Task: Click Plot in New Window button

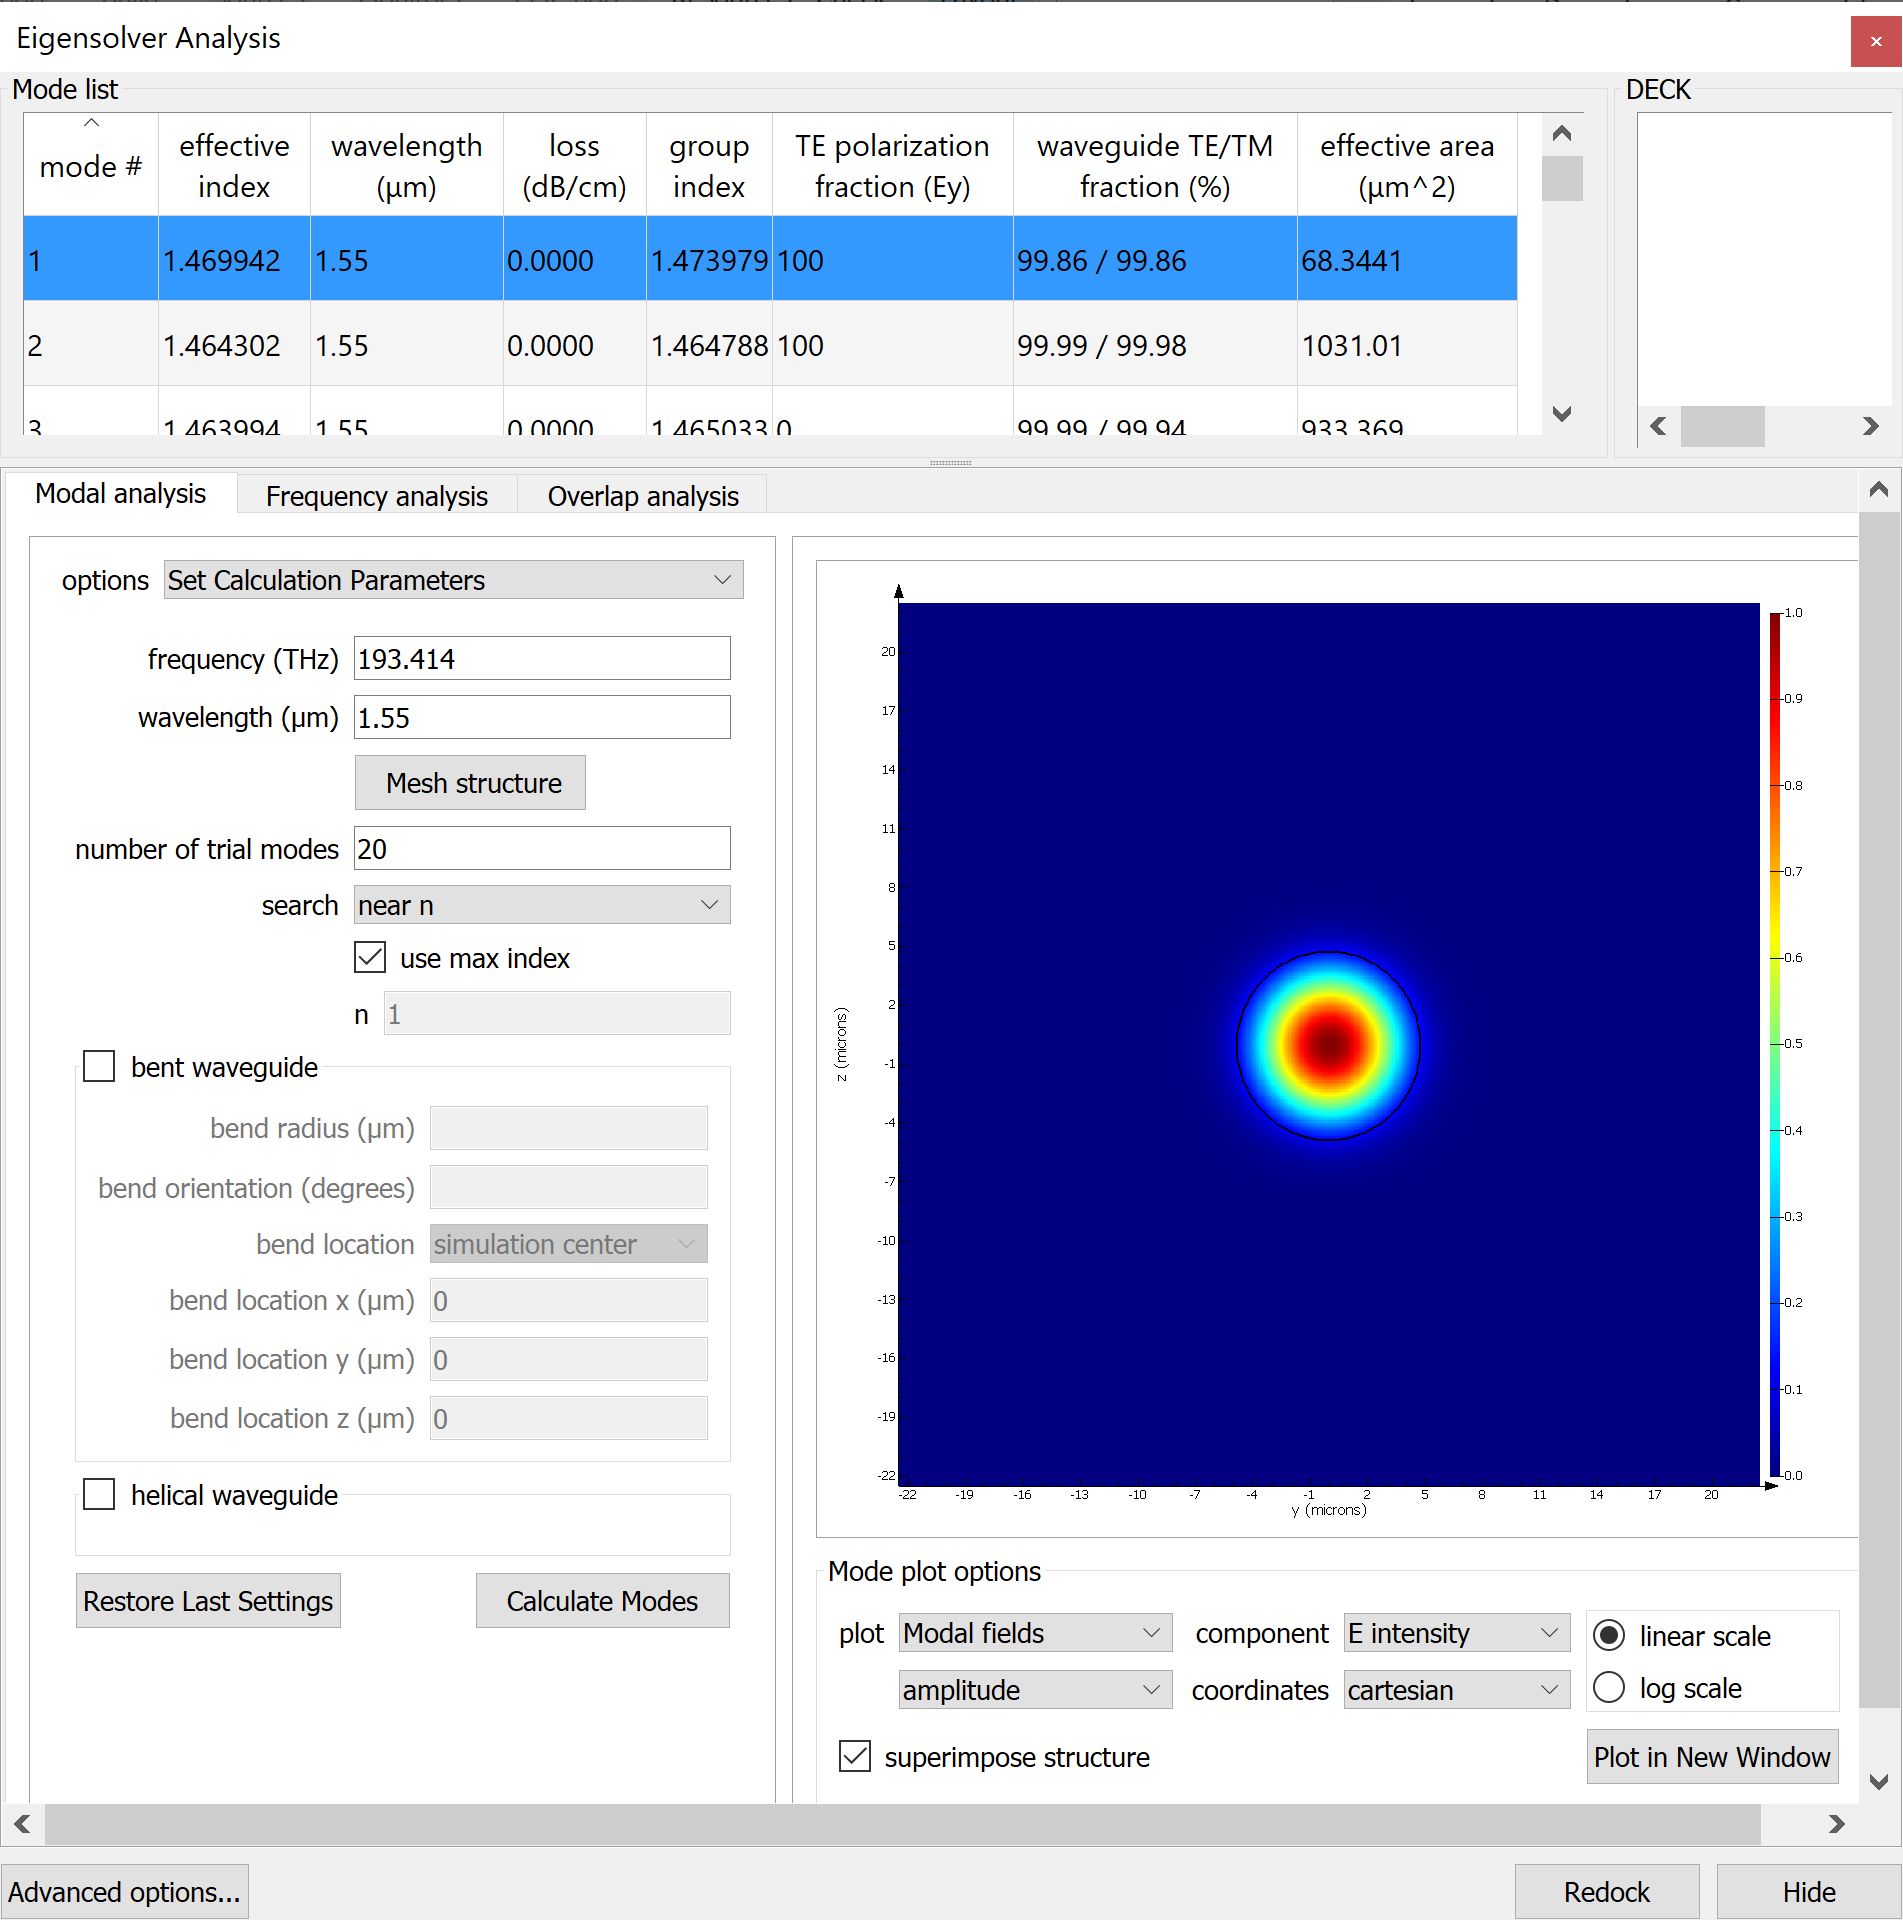Action: (1712, 1757)
